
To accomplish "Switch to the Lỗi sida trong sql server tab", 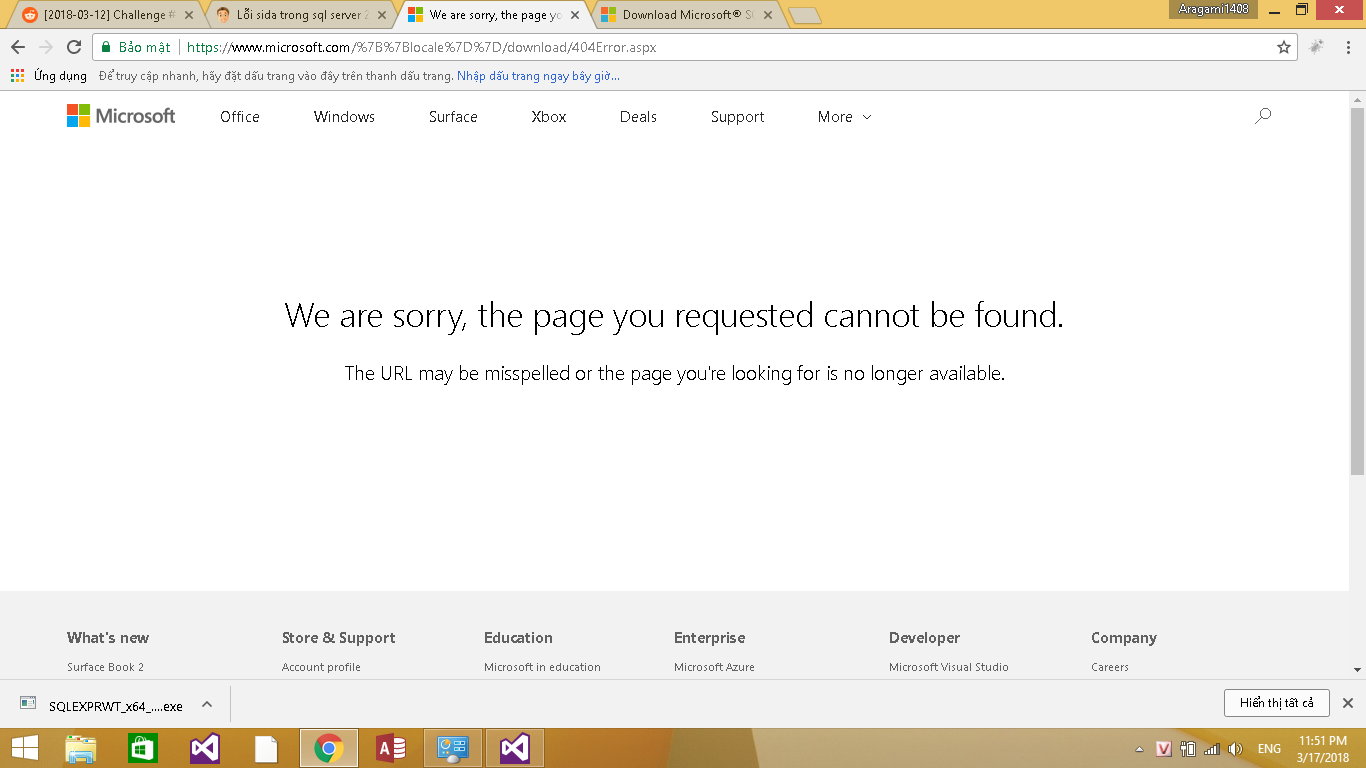I will 300,15.
